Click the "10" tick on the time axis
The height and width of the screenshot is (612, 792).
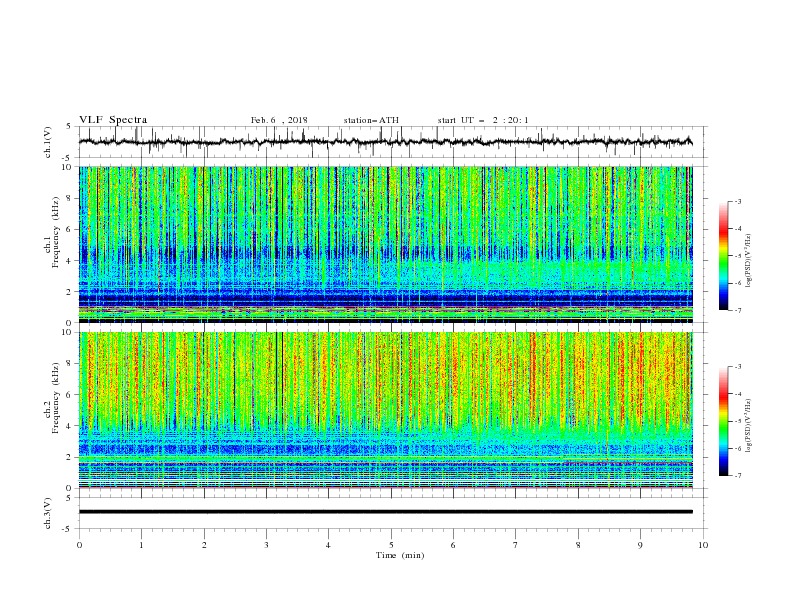click(703, 545)
